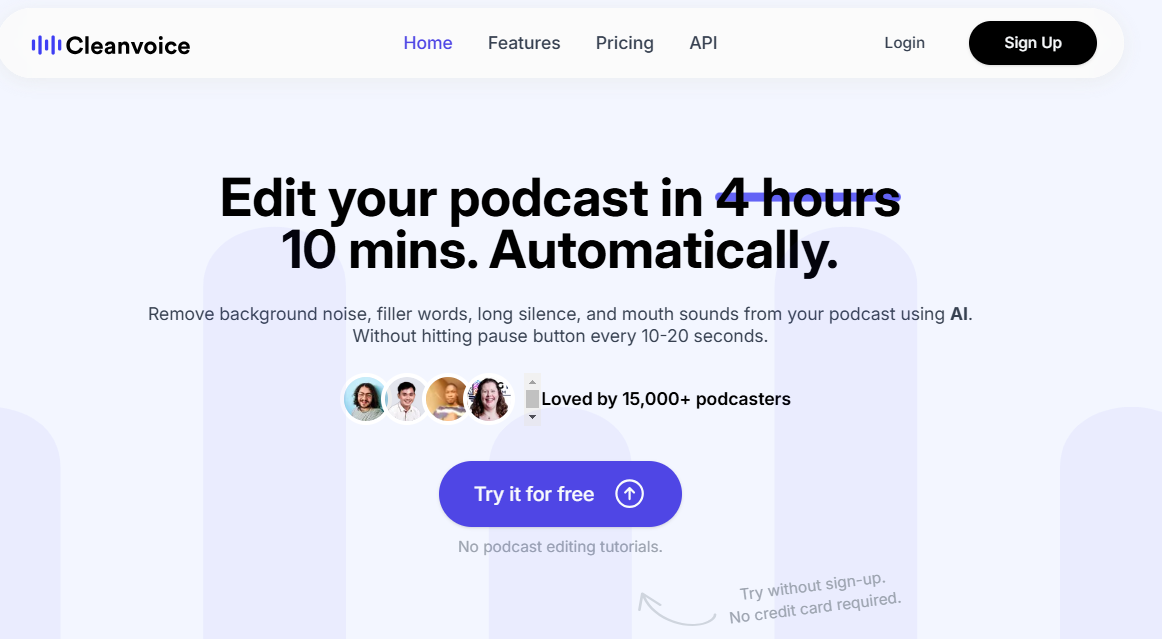Click the Loved by 15,000+ podcasters text
The image size is (1162, 639).
[x=666, y=399]
